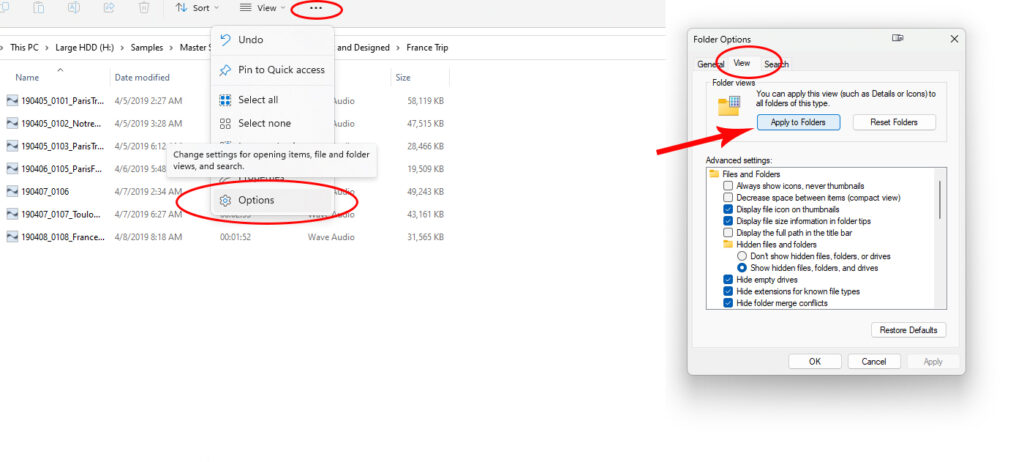Collapse the Files and Folders tree node
Viewport: 1024px width, 462px height.
tap(714, 174)
